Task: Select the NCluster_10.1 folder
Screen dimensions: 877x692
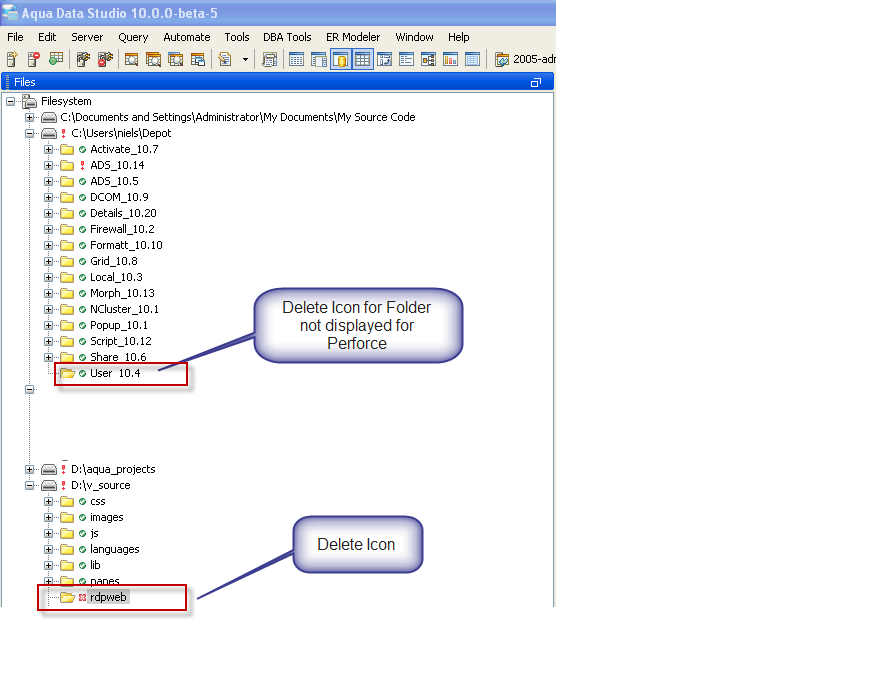Action: 124,309
